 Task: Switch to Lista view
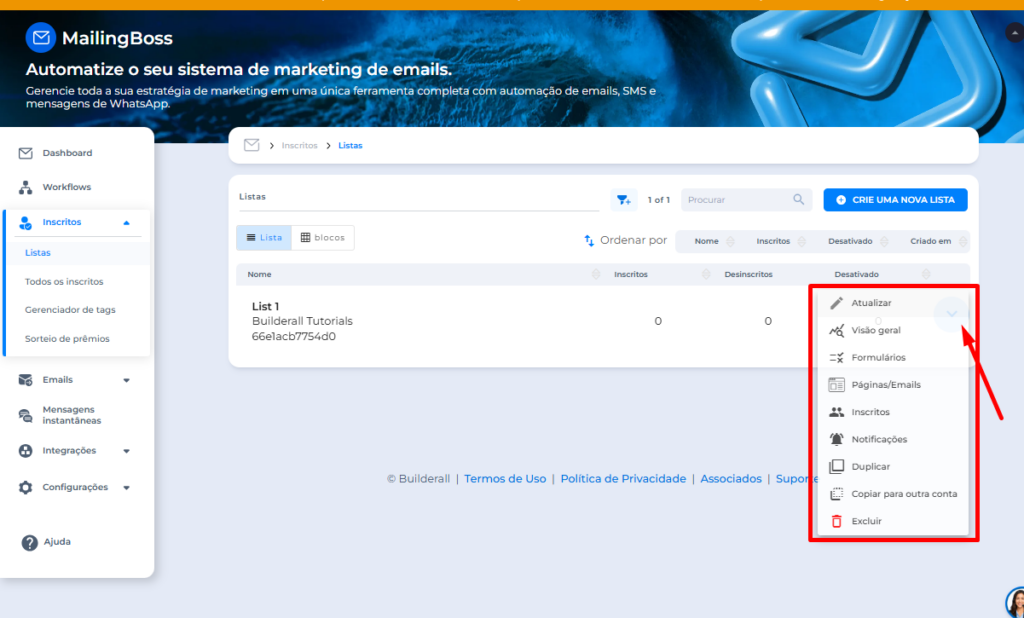[x=264, y=237]
